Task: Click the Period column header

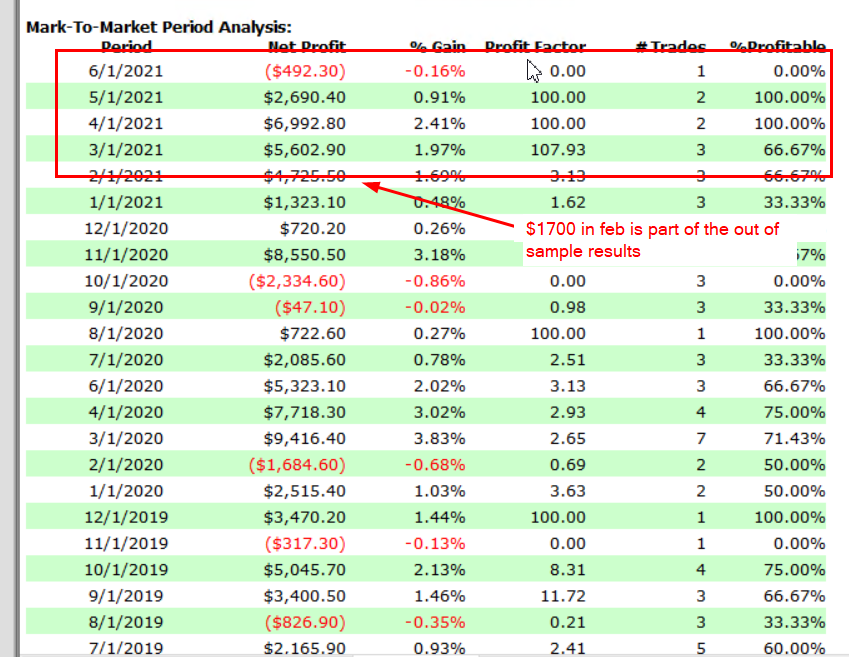Action: coord(127,46)
